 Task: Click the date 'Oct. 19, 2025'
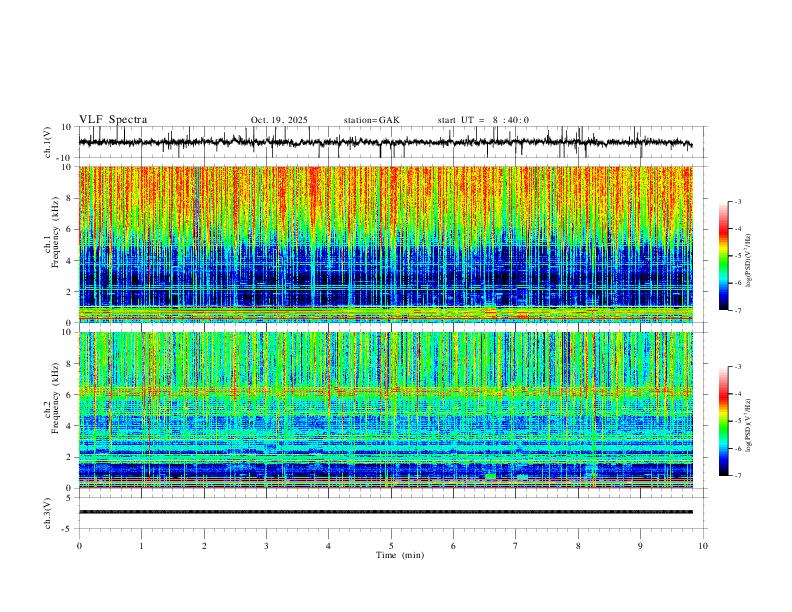tap(279, 120)
